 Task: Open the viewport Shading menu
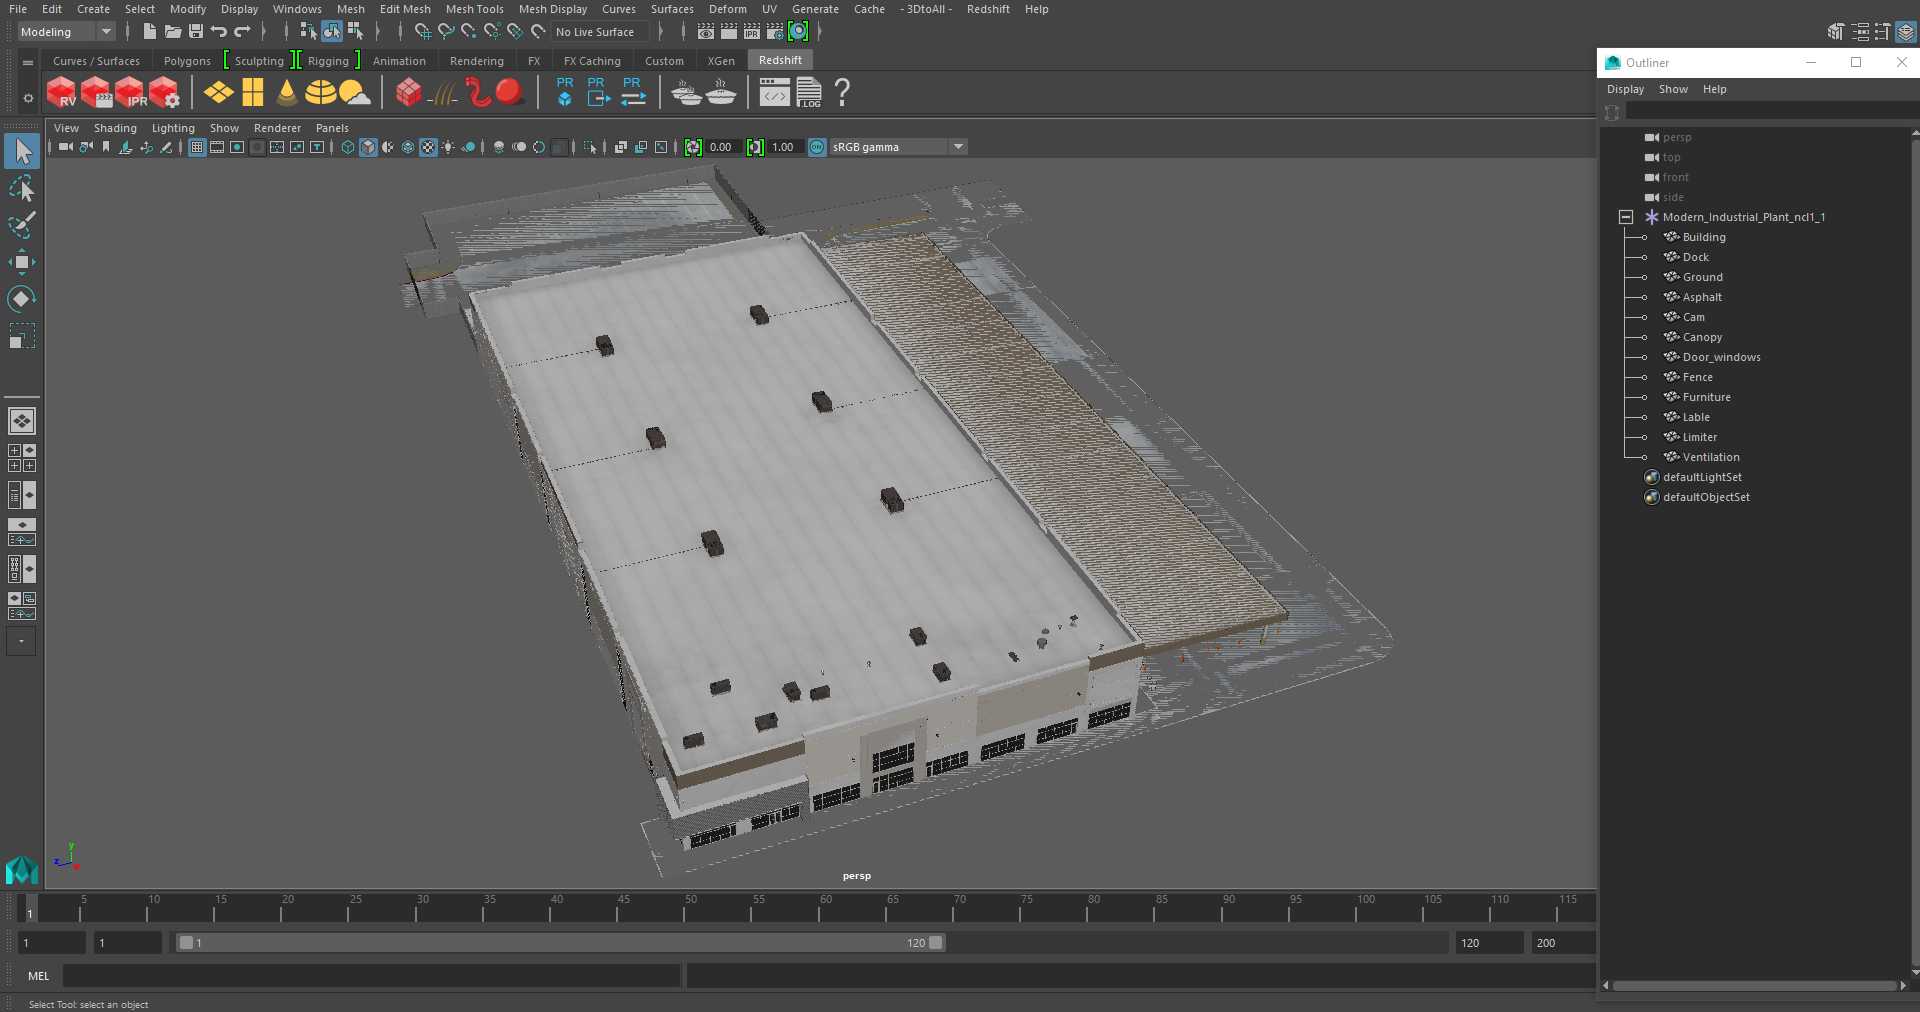point(115,128)
